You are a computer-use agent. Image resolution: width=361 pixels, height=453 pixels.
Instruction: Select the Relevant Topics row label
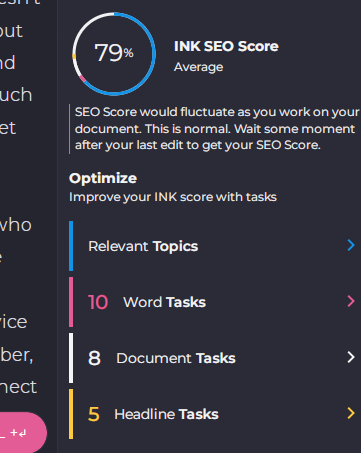click(x=143, y=246)
